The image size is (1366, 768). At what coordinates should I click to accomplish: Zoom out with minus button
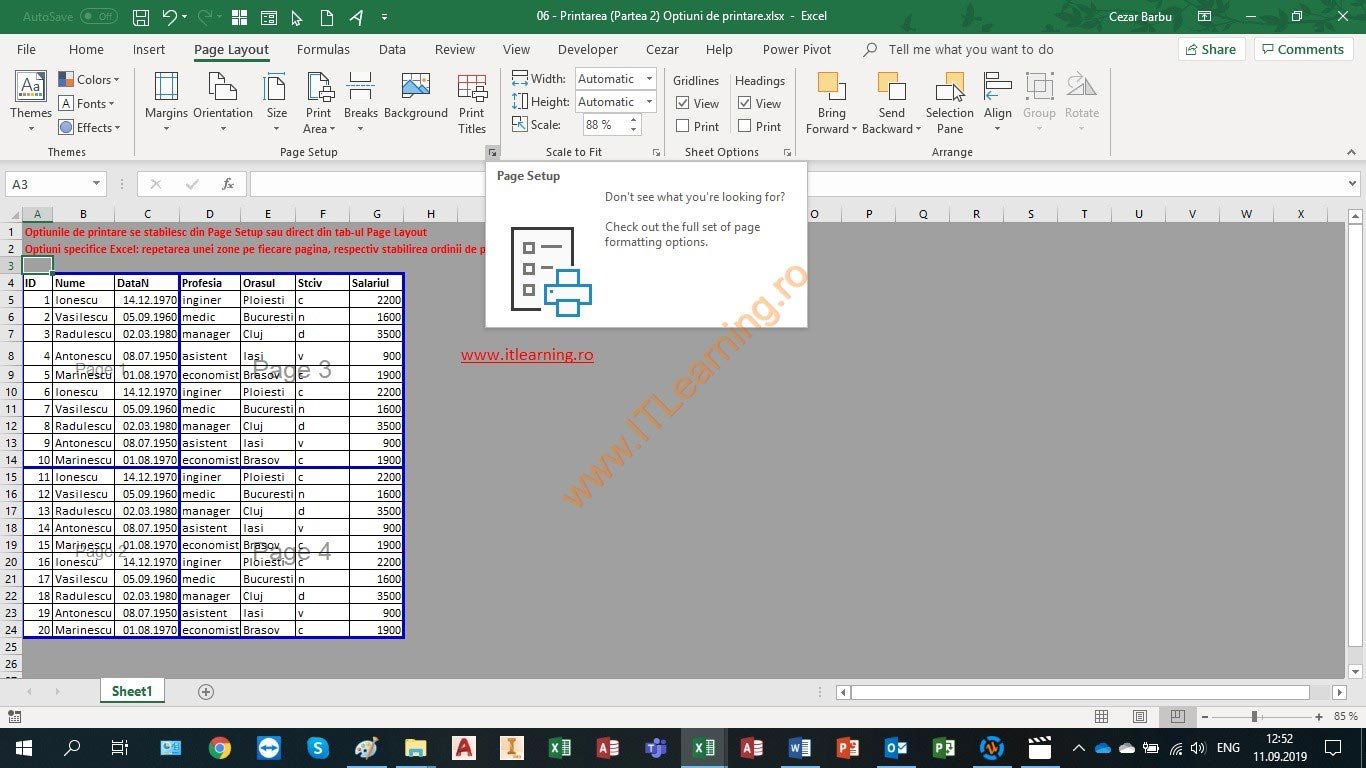[1204, 716]
